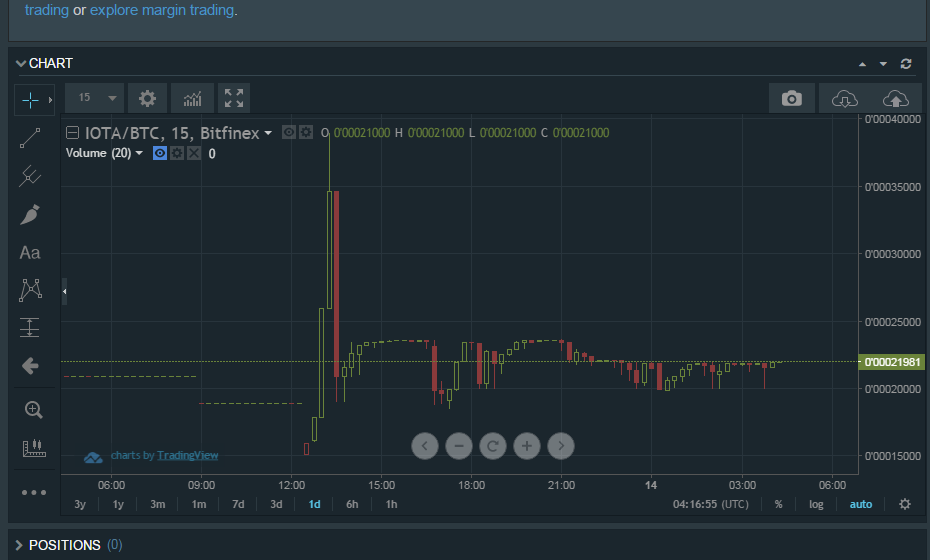The image size is (930, 560).
Task: Collapse left drawing toolbar with arrow handle
Action: point(64,291)
